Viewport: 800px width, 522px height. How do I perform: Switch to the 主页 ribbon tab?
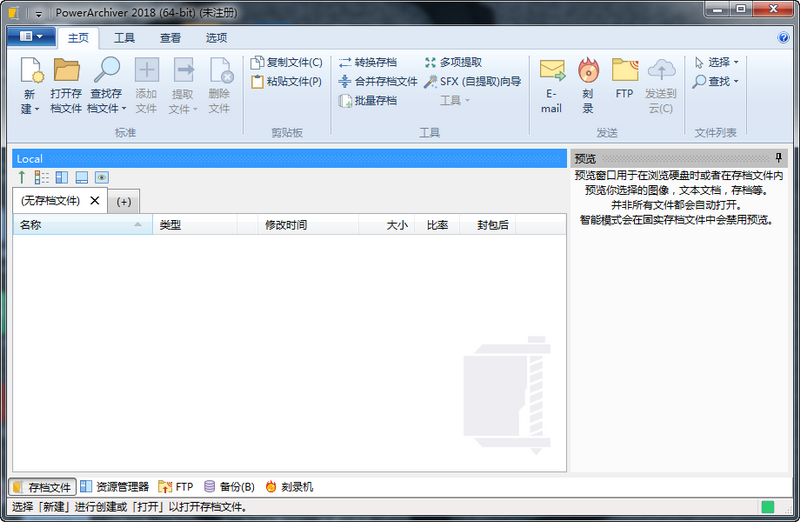tap(78, 38)
